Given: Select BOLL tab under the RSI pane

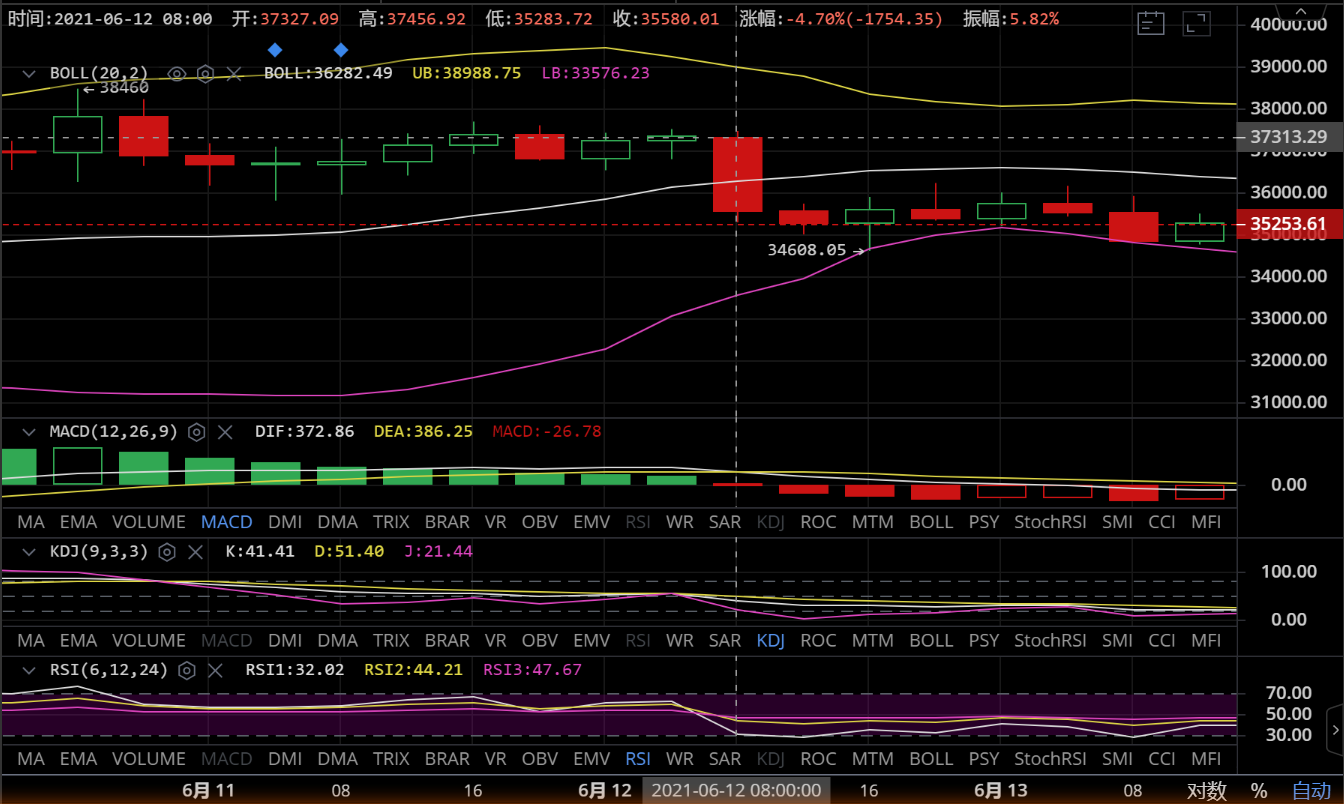Looking at the screenshot, I should click(x=931, y=760).
